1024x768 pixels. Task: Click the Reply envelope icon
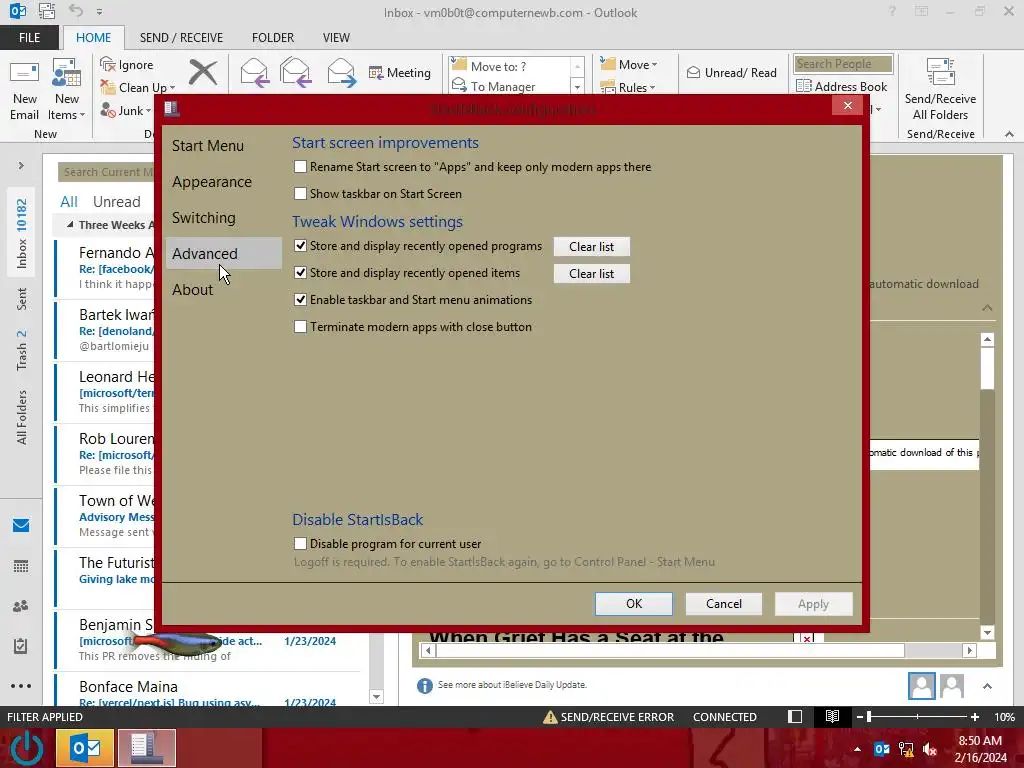(254, 72)
